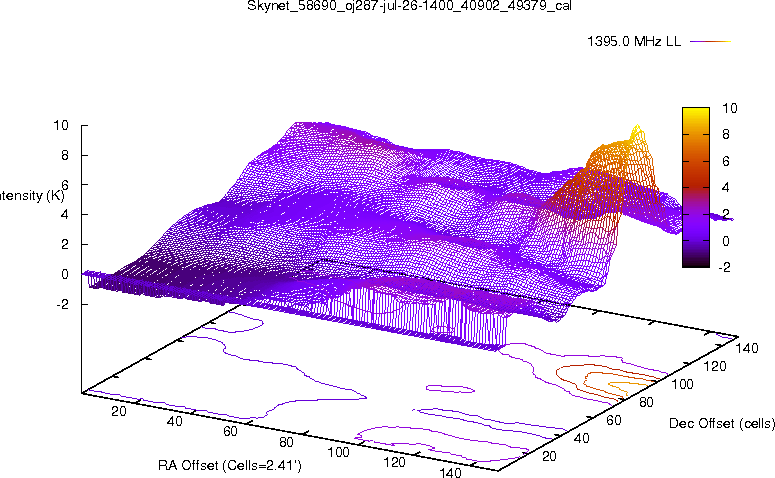Click the 140 tick on the RA Offset axis
The height and width of the screenshot is (478, 775).
point(450,472)
